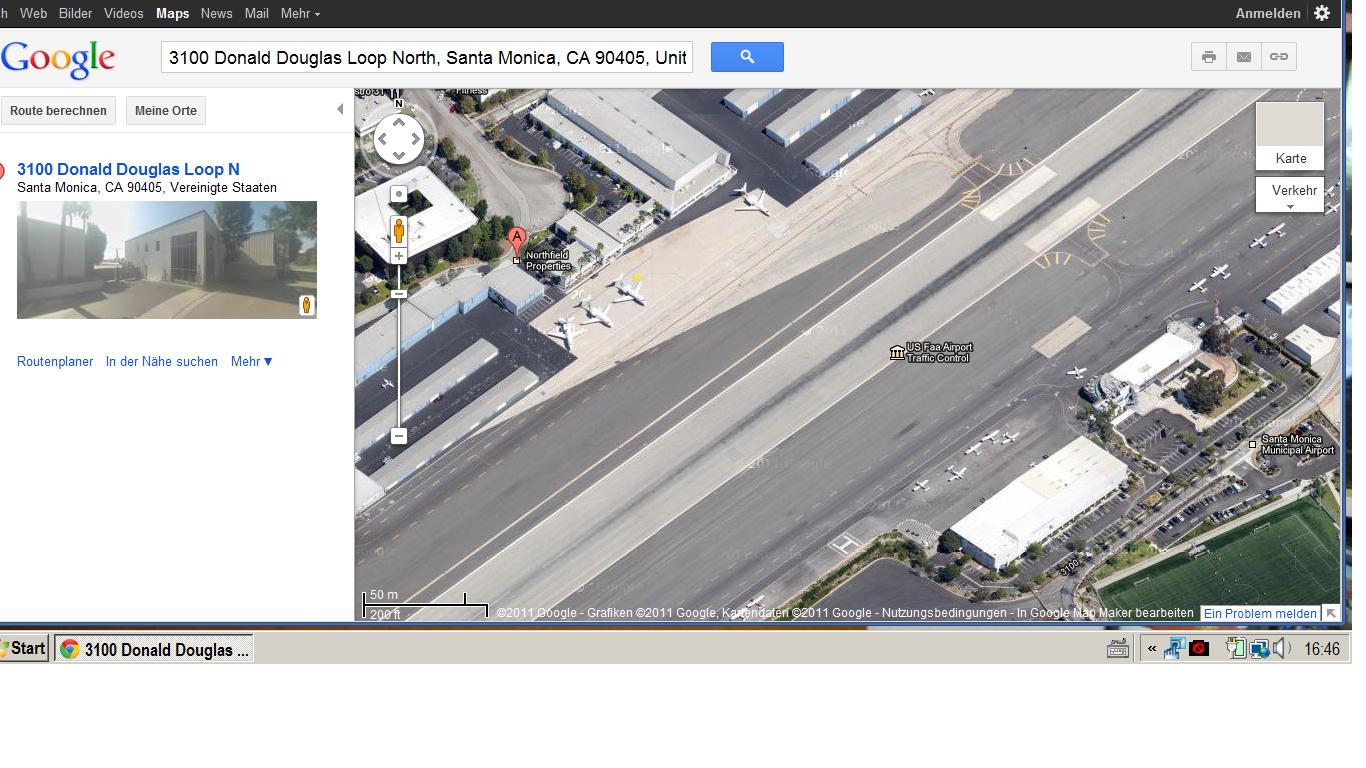Click the zoom out minus button
This screenshot has width=1366, height=768.
tap(399, 436)
